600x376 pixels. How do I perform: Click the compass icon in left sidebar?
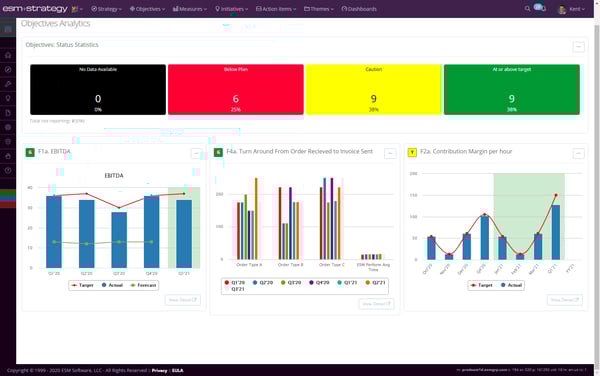tap(8, 70)
